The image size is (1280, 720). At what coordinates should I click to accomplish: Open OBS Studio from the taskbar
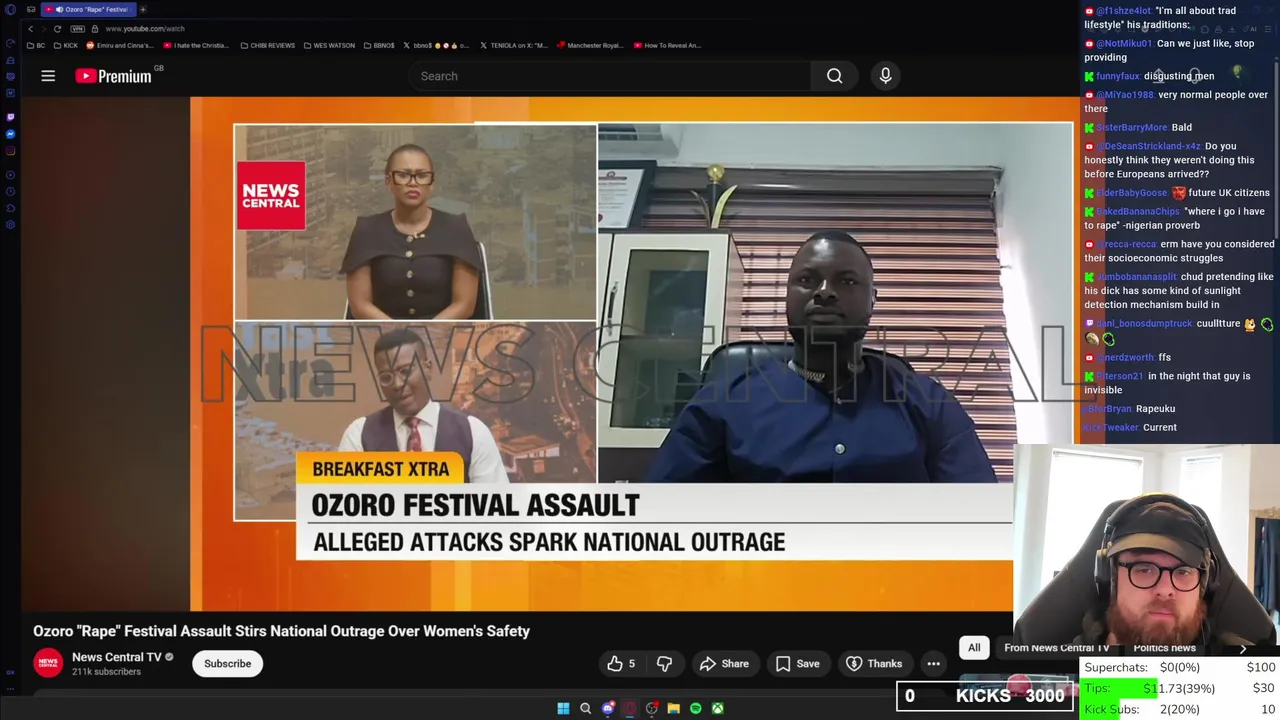651,709
